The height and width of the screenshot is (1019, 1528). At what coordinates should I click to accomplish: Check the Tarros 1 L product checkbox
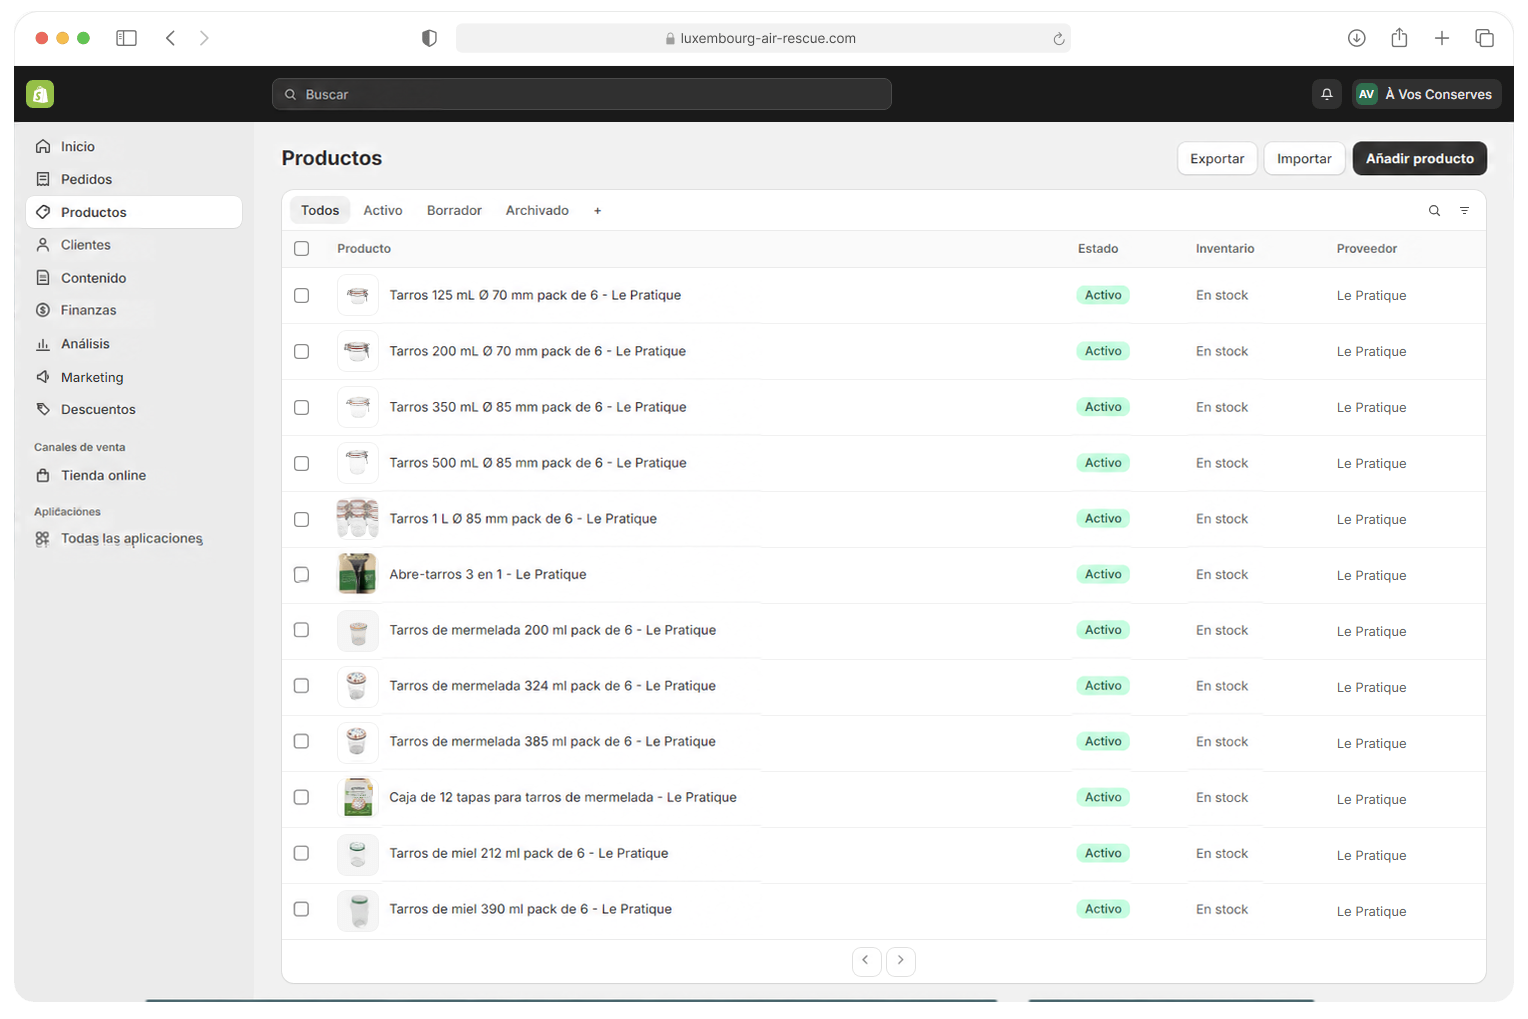pos(302,520)
